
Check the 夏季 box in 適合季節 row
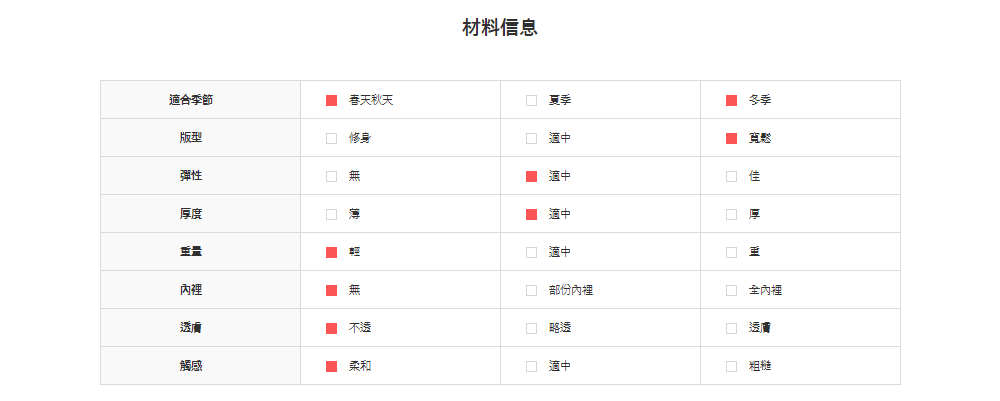[x=531, y=100]
